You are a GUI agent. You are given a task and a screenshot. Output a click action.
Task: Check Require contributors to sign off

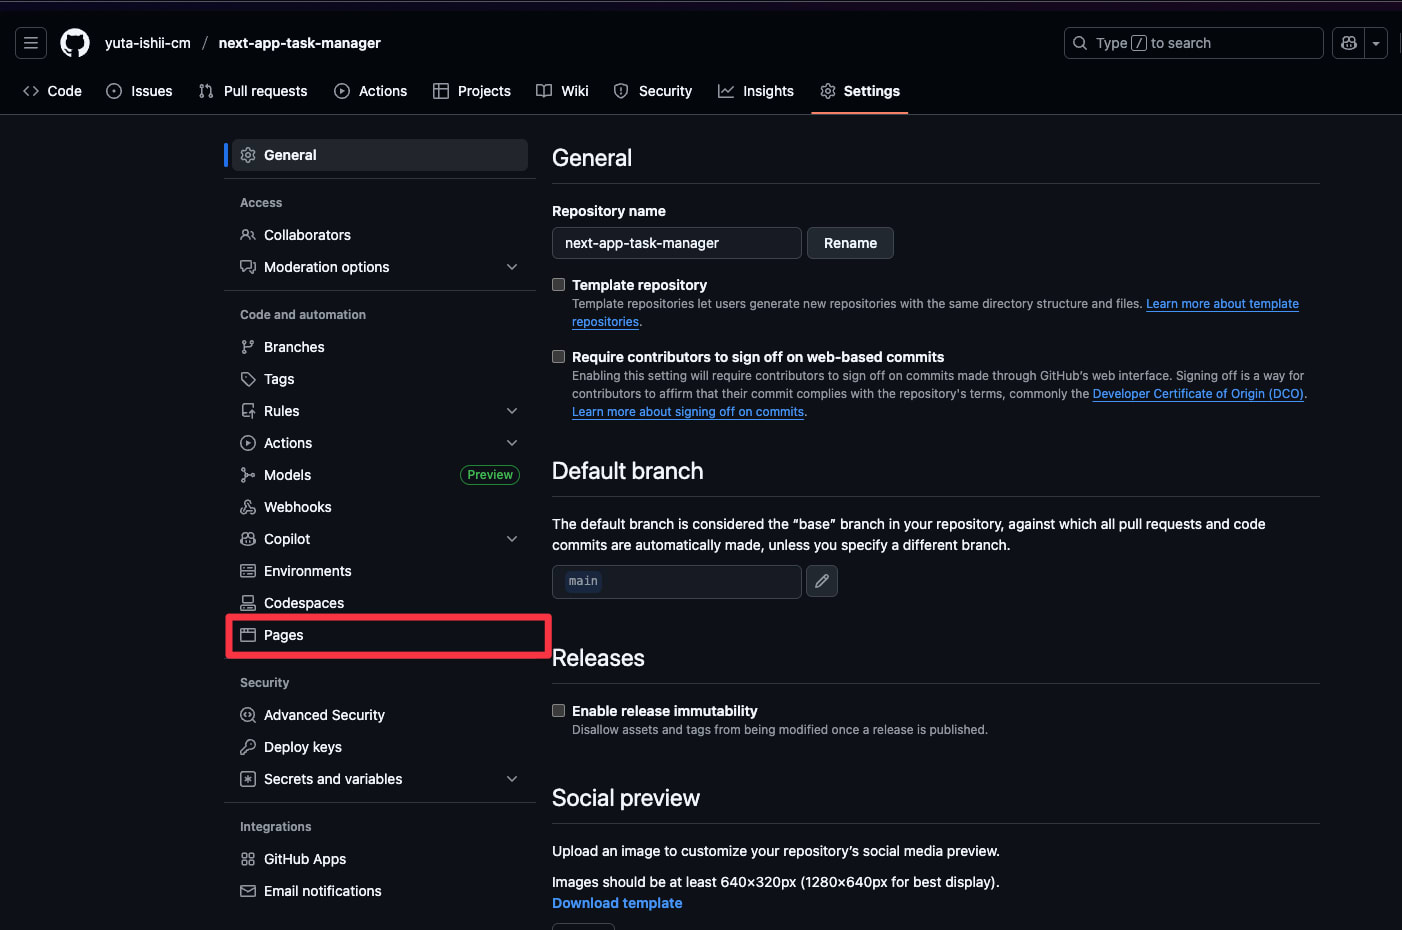[x=559, y=357]
